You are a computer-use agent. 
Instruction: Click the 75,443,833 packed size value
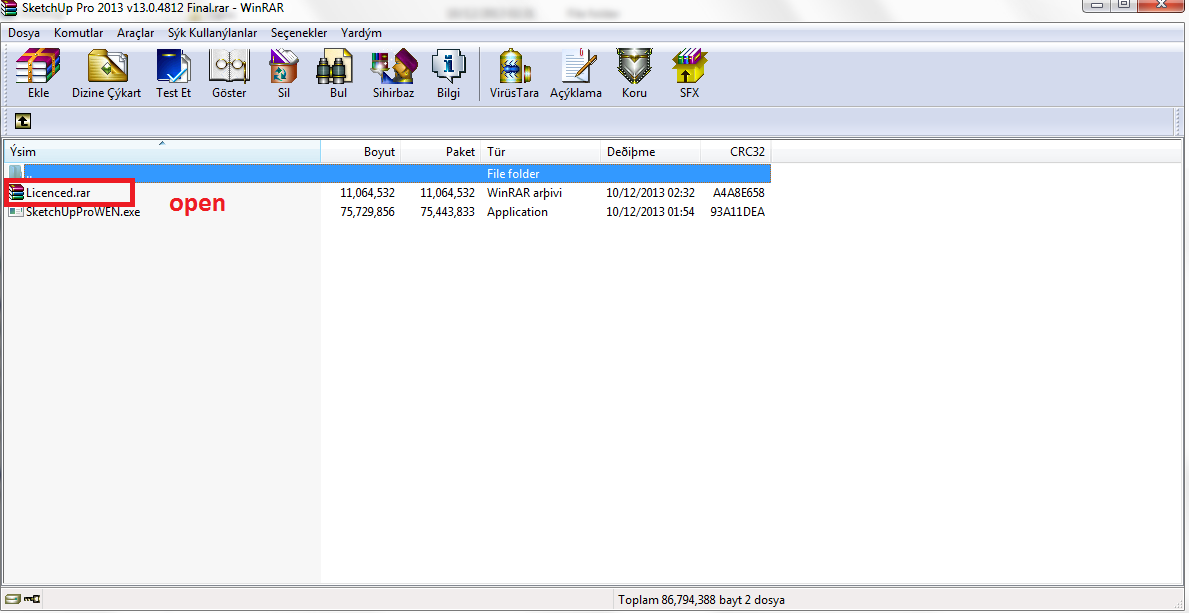[447, 212]
